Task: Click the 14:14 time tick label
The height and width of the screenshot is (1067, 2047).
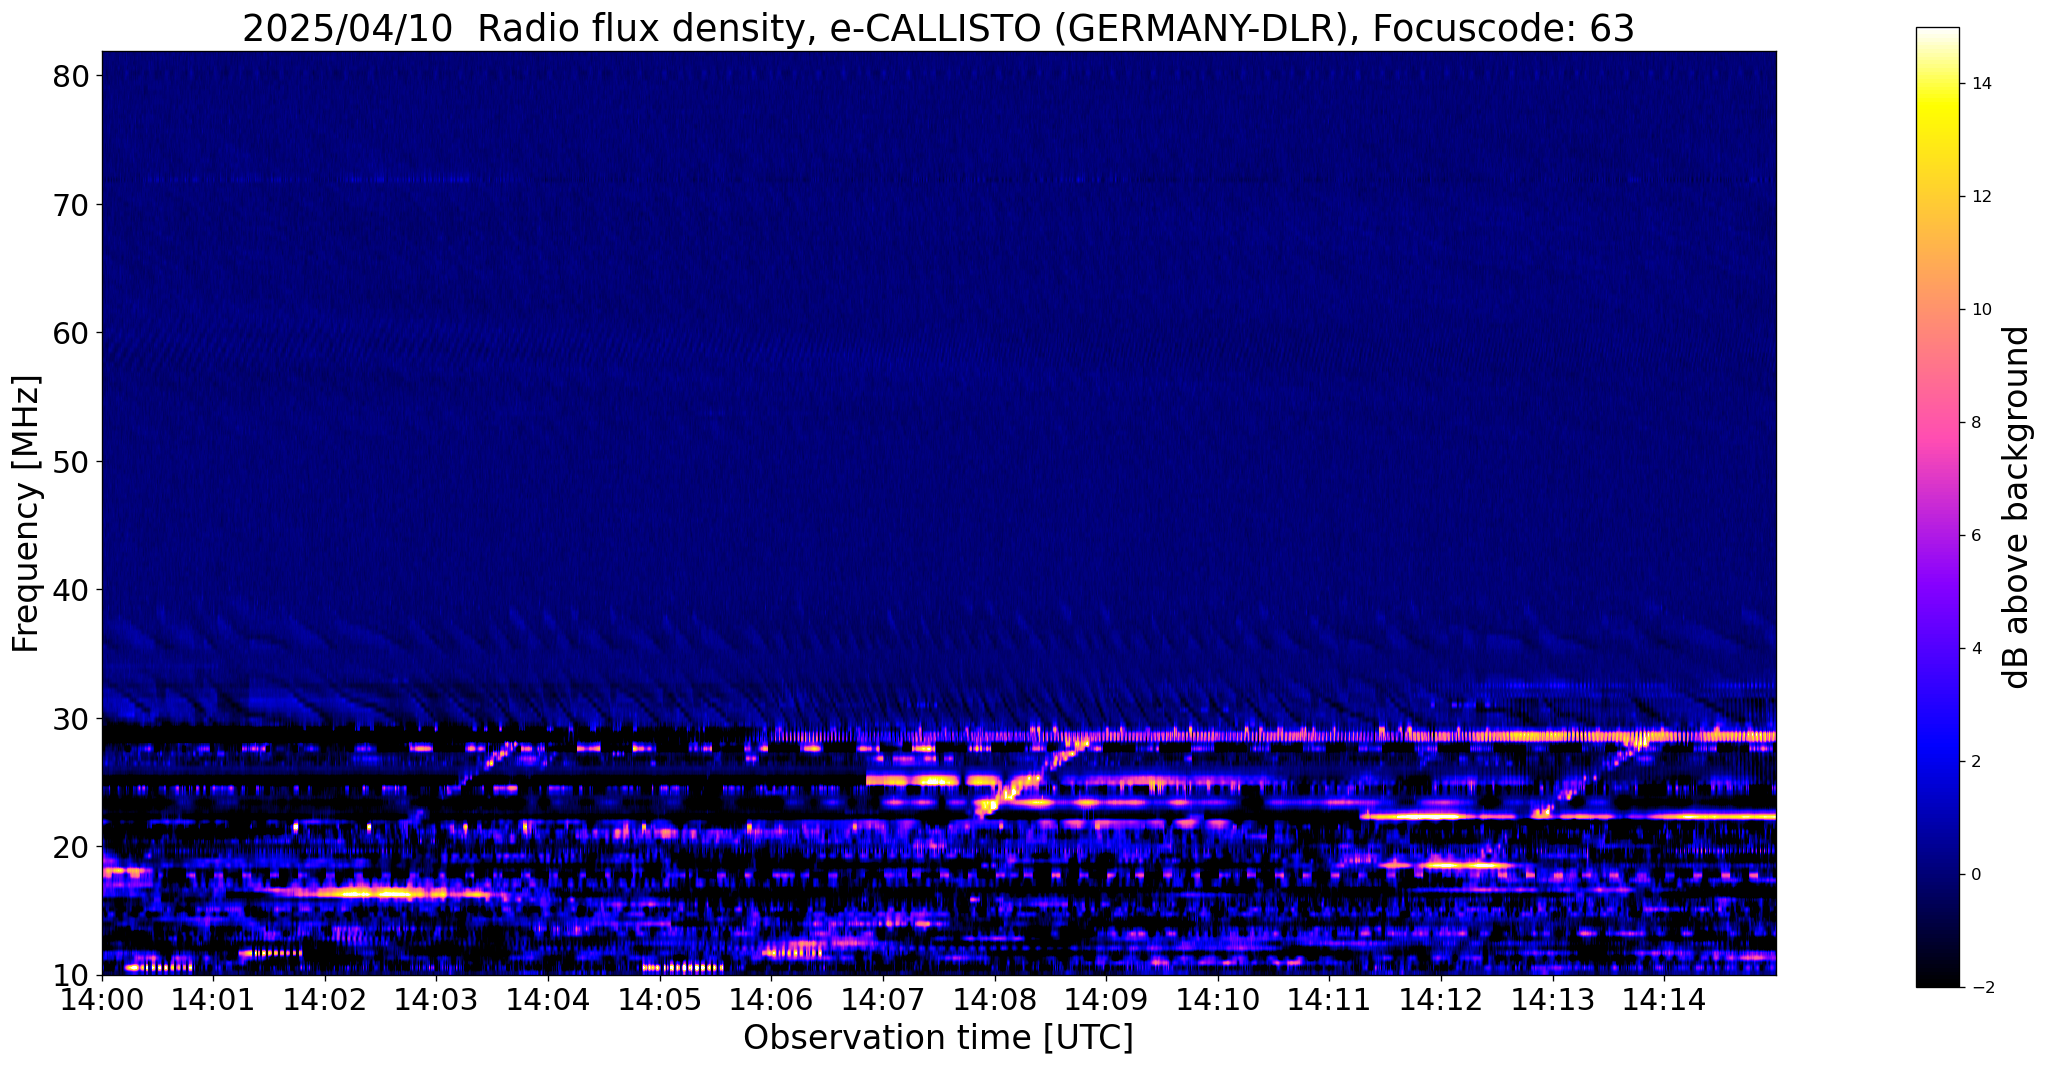Action: click(1663, 1000)
